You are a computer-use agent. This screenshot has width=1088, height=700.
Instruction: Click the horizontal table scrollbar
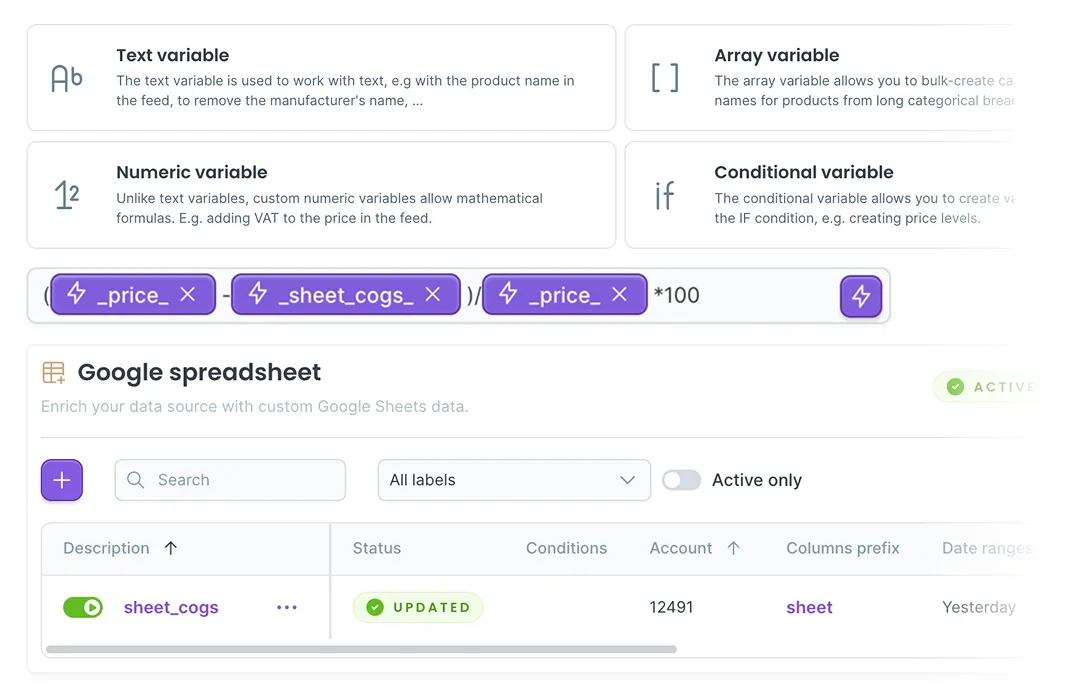point(361,649)
